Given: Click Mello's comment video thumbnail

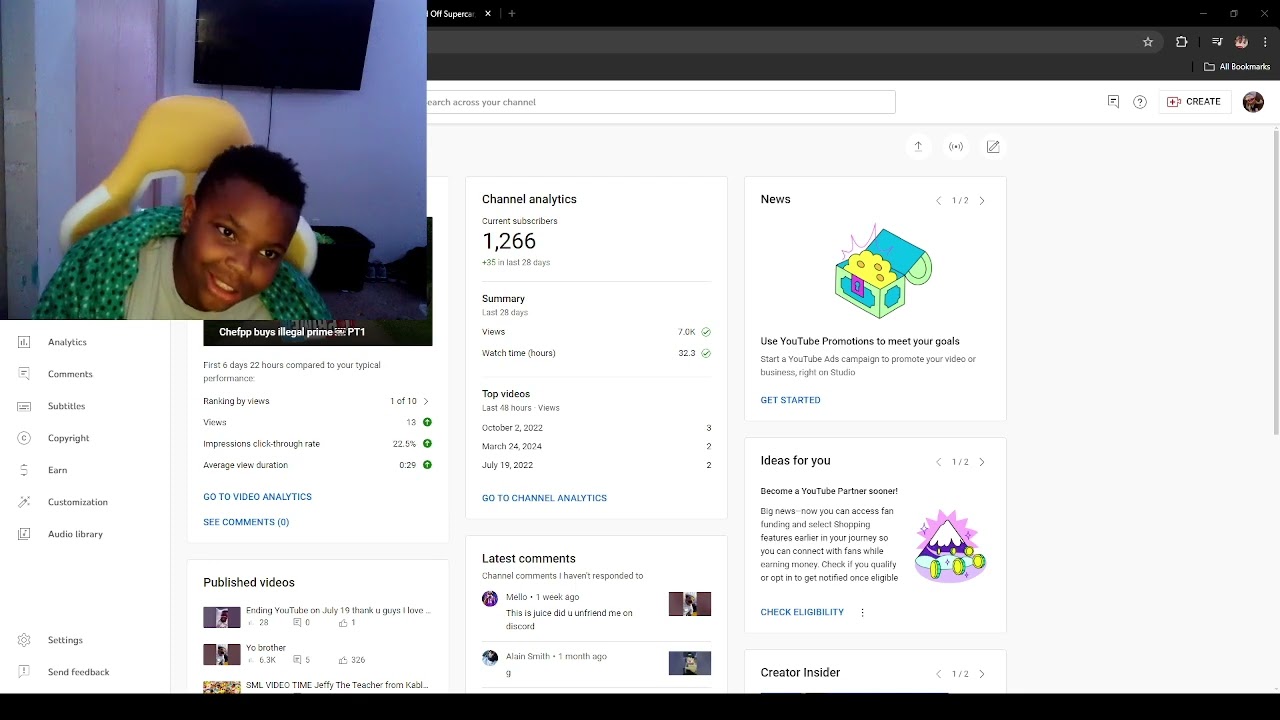Looking at the screenshot, I should point(690,603).
